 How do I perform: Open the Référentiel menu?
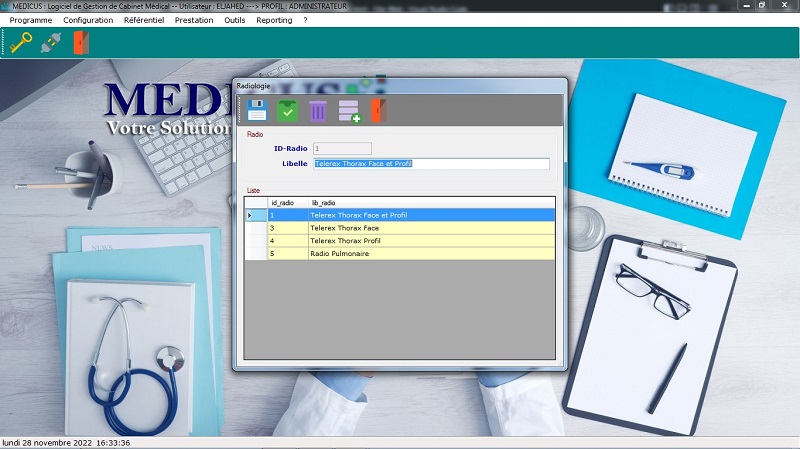[144, 20]
